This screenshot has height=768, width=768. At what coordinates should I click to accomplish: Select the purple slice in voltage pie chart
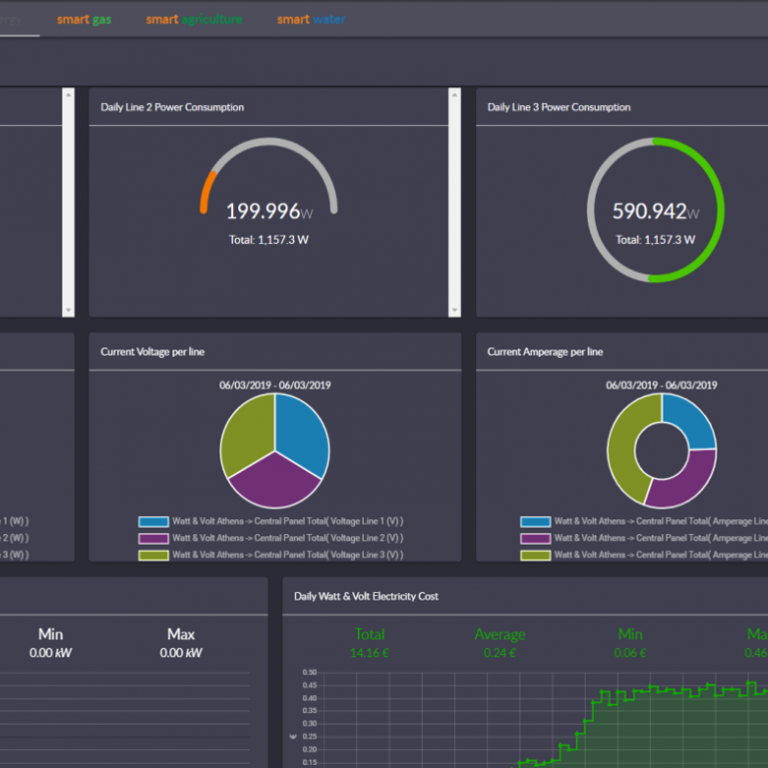[x=275, y=482]
